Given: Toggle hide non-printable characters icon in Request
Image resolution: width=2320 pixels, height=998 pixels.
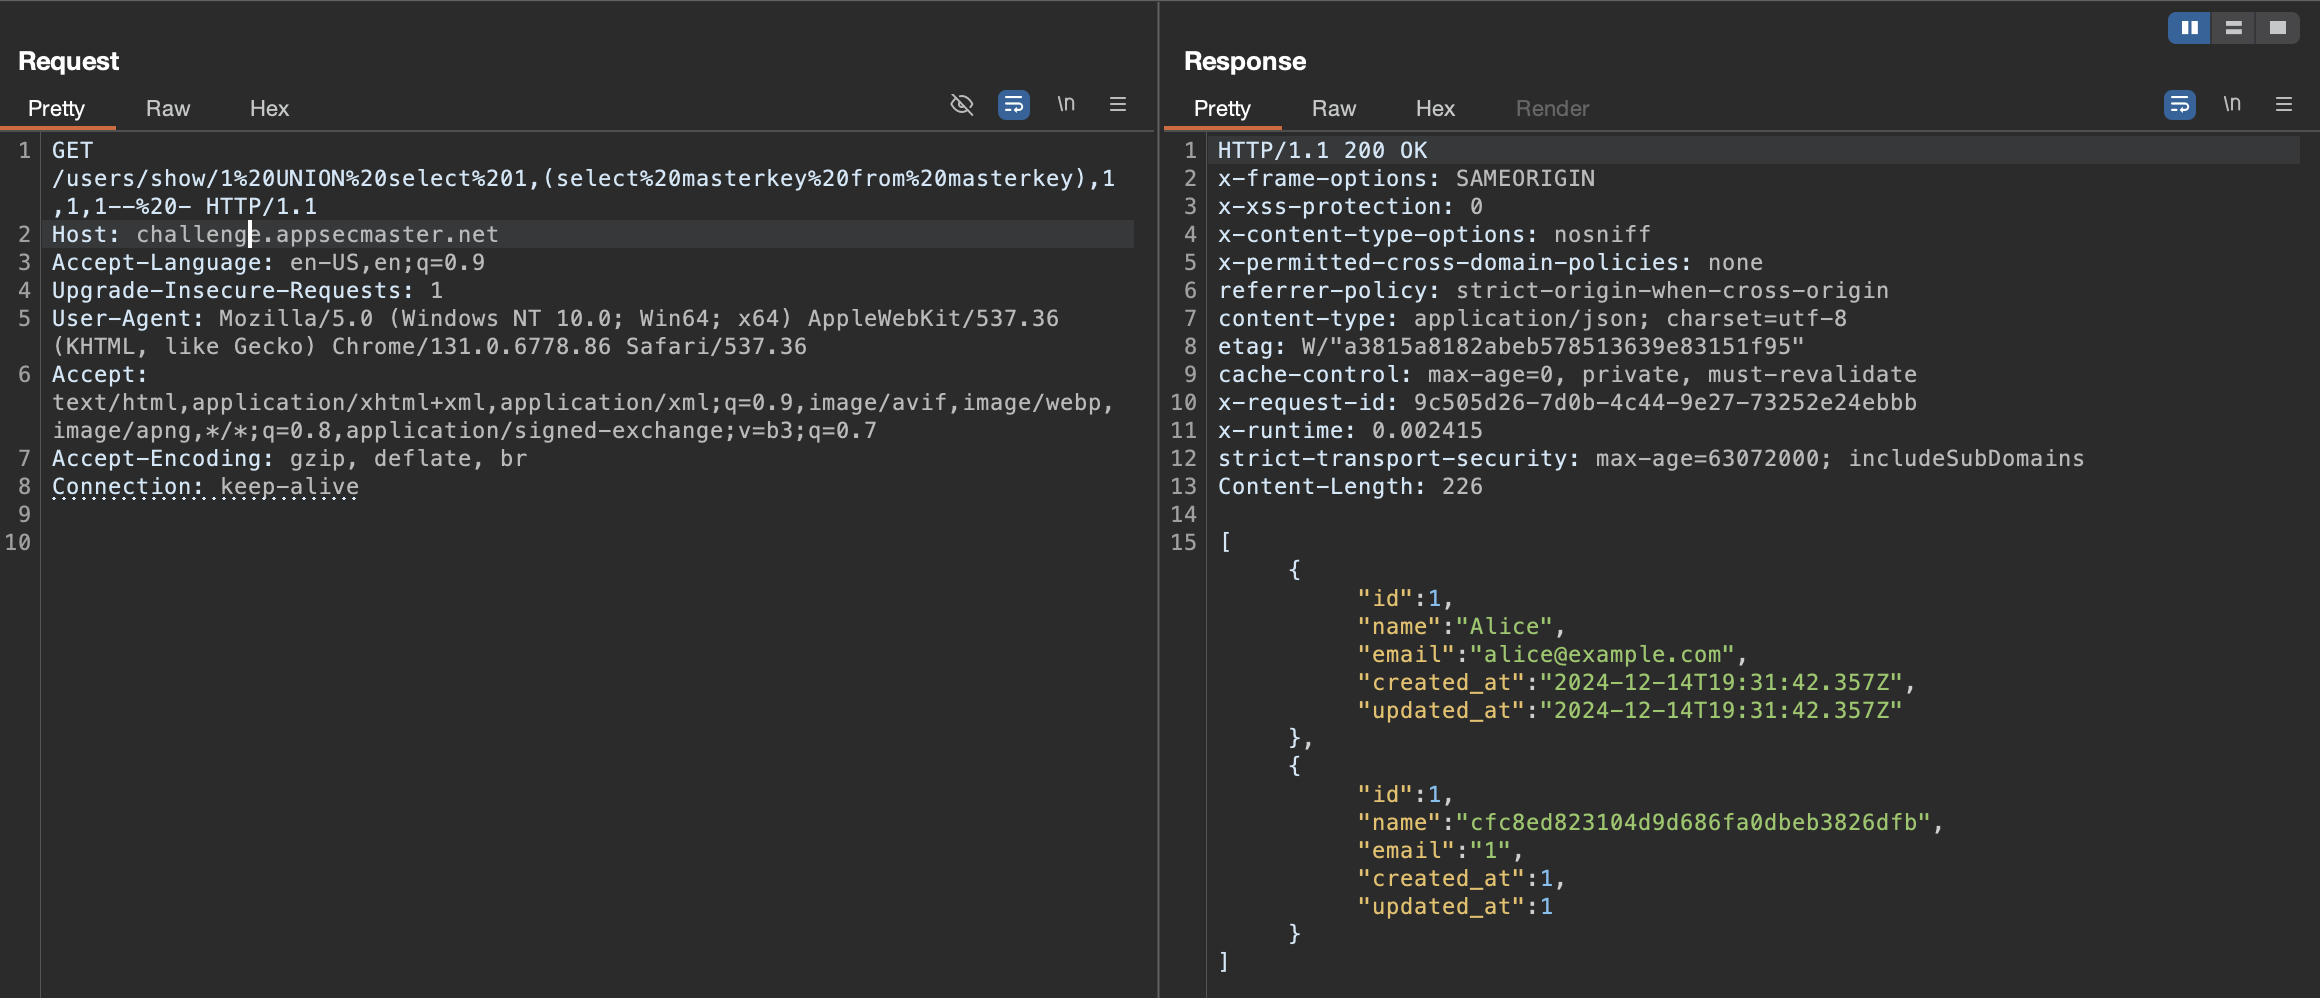Looking at the screenshot, I should coord(961,104).
